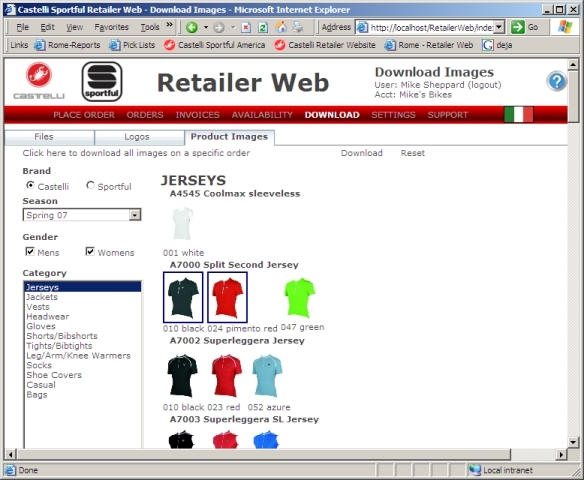The width and height of the screenshot is (584, 480).
Task: Select the Castelli brand radio button
Action: 30,185
